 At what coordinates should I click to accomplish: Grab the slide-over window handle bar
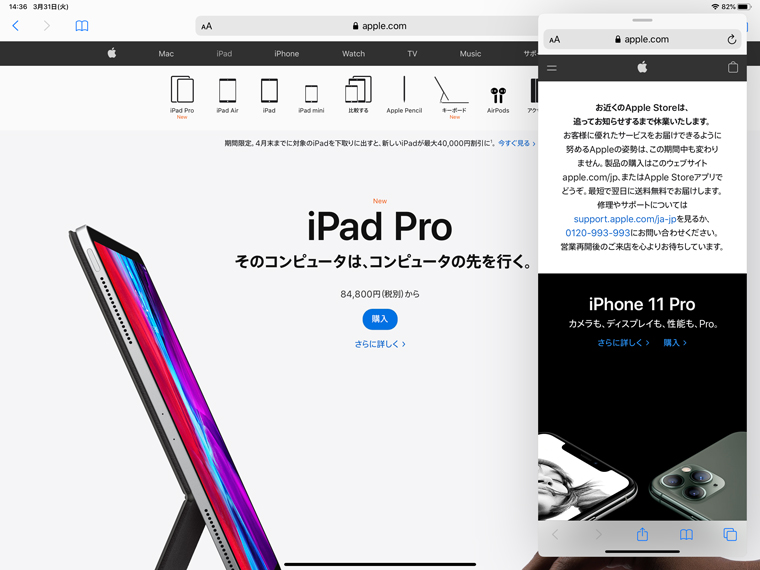[642, 20]
